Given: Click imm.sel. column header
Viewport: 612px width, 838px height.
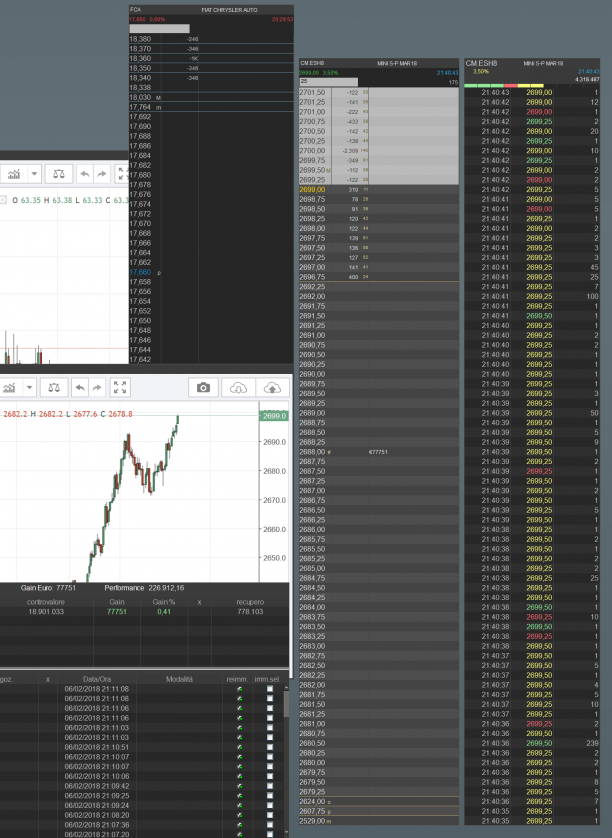Looking at the screenshot, I should click(x=267, y=679).
